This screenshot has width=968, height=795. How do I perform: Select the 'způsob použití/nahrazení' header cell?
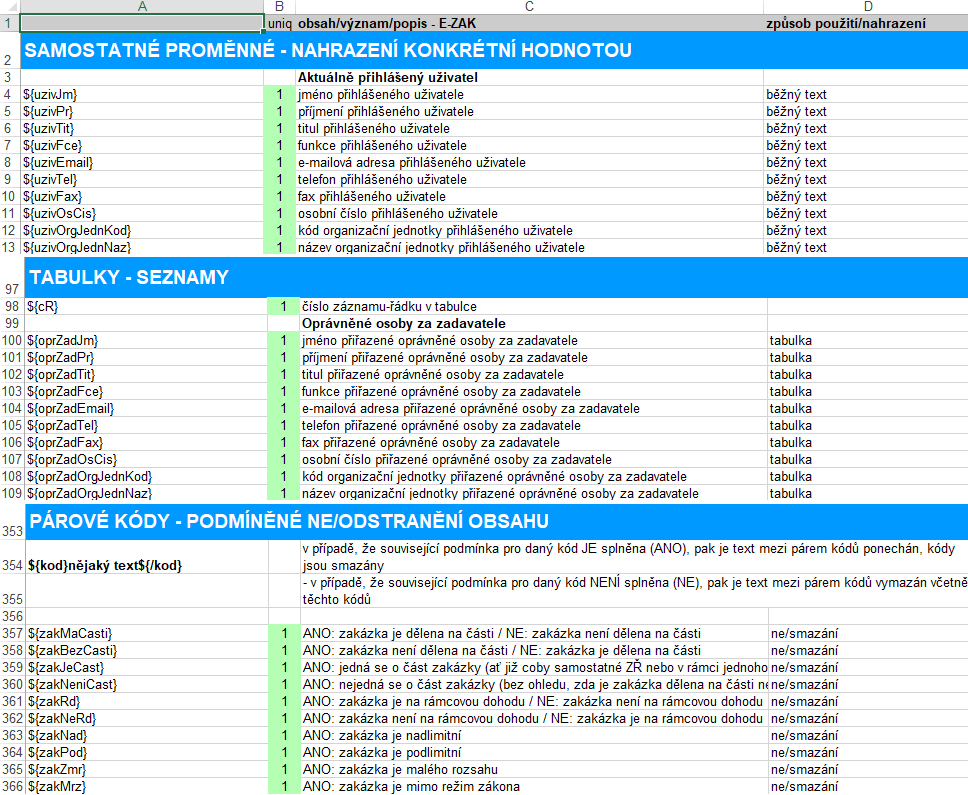(x=865, y=22)
